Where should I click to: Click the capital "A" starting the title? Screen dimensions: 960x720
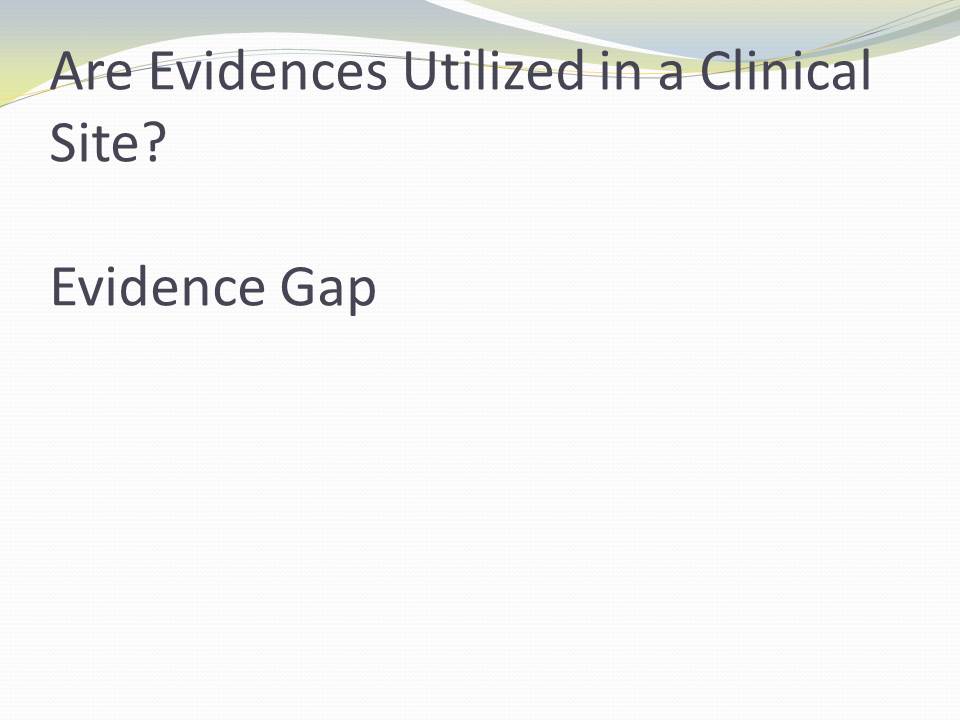coord(66,72)
